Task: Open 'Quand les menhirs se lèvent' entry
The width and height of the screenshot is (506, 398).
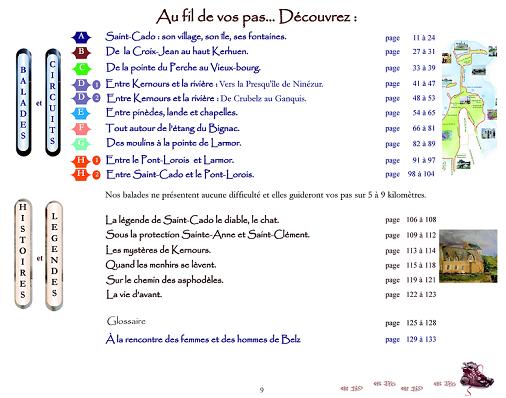Action: (161, 265)
